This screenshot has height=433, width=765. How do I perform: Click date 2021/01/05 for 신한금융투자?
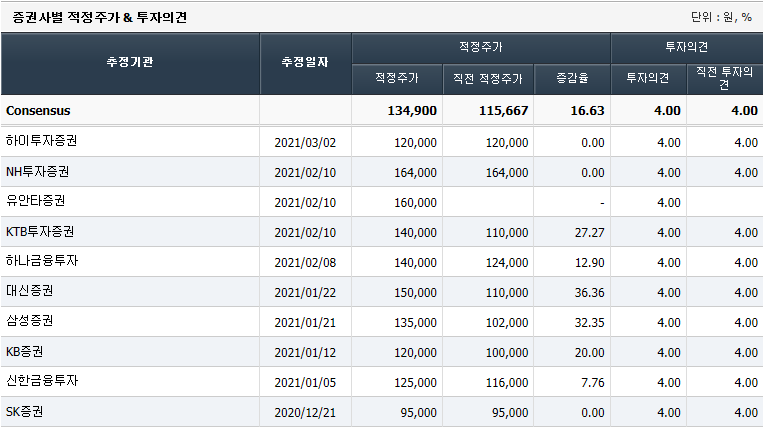point(305,383)
